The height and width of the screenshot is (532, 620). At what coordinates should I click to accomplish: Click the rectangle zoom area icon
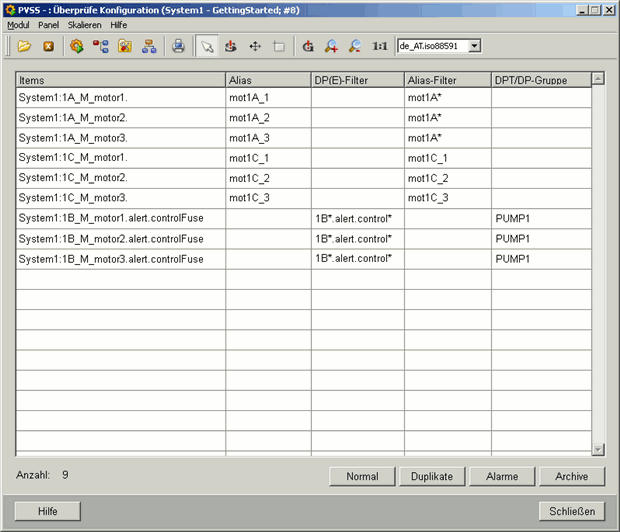click(279, 46)
